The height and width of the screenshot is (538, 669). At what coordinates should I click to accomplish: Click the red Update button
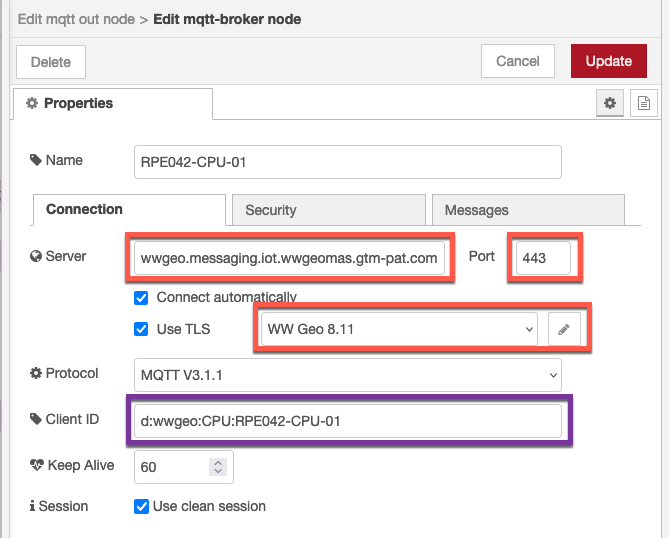609,61
